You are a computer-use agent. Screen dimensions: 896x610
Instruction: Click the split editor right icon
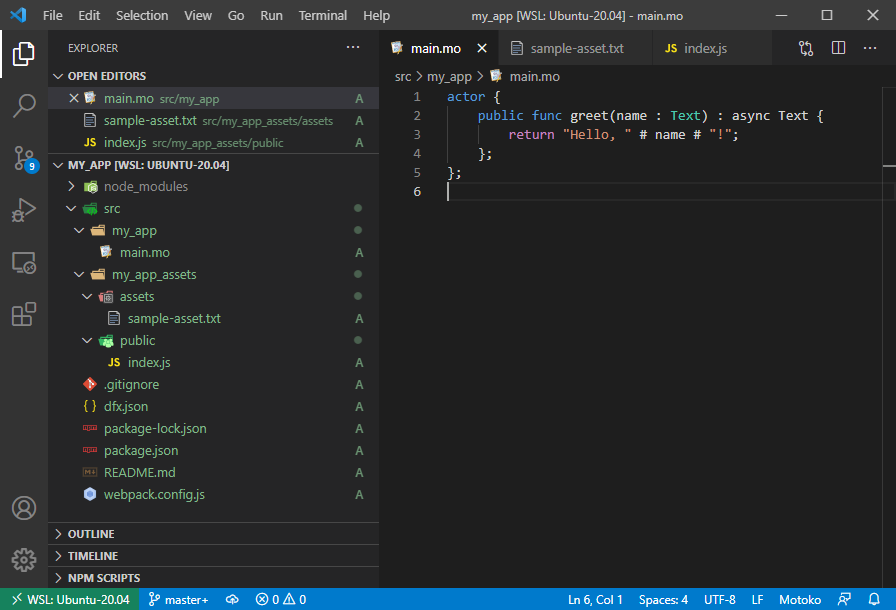[x=838, y=48]
